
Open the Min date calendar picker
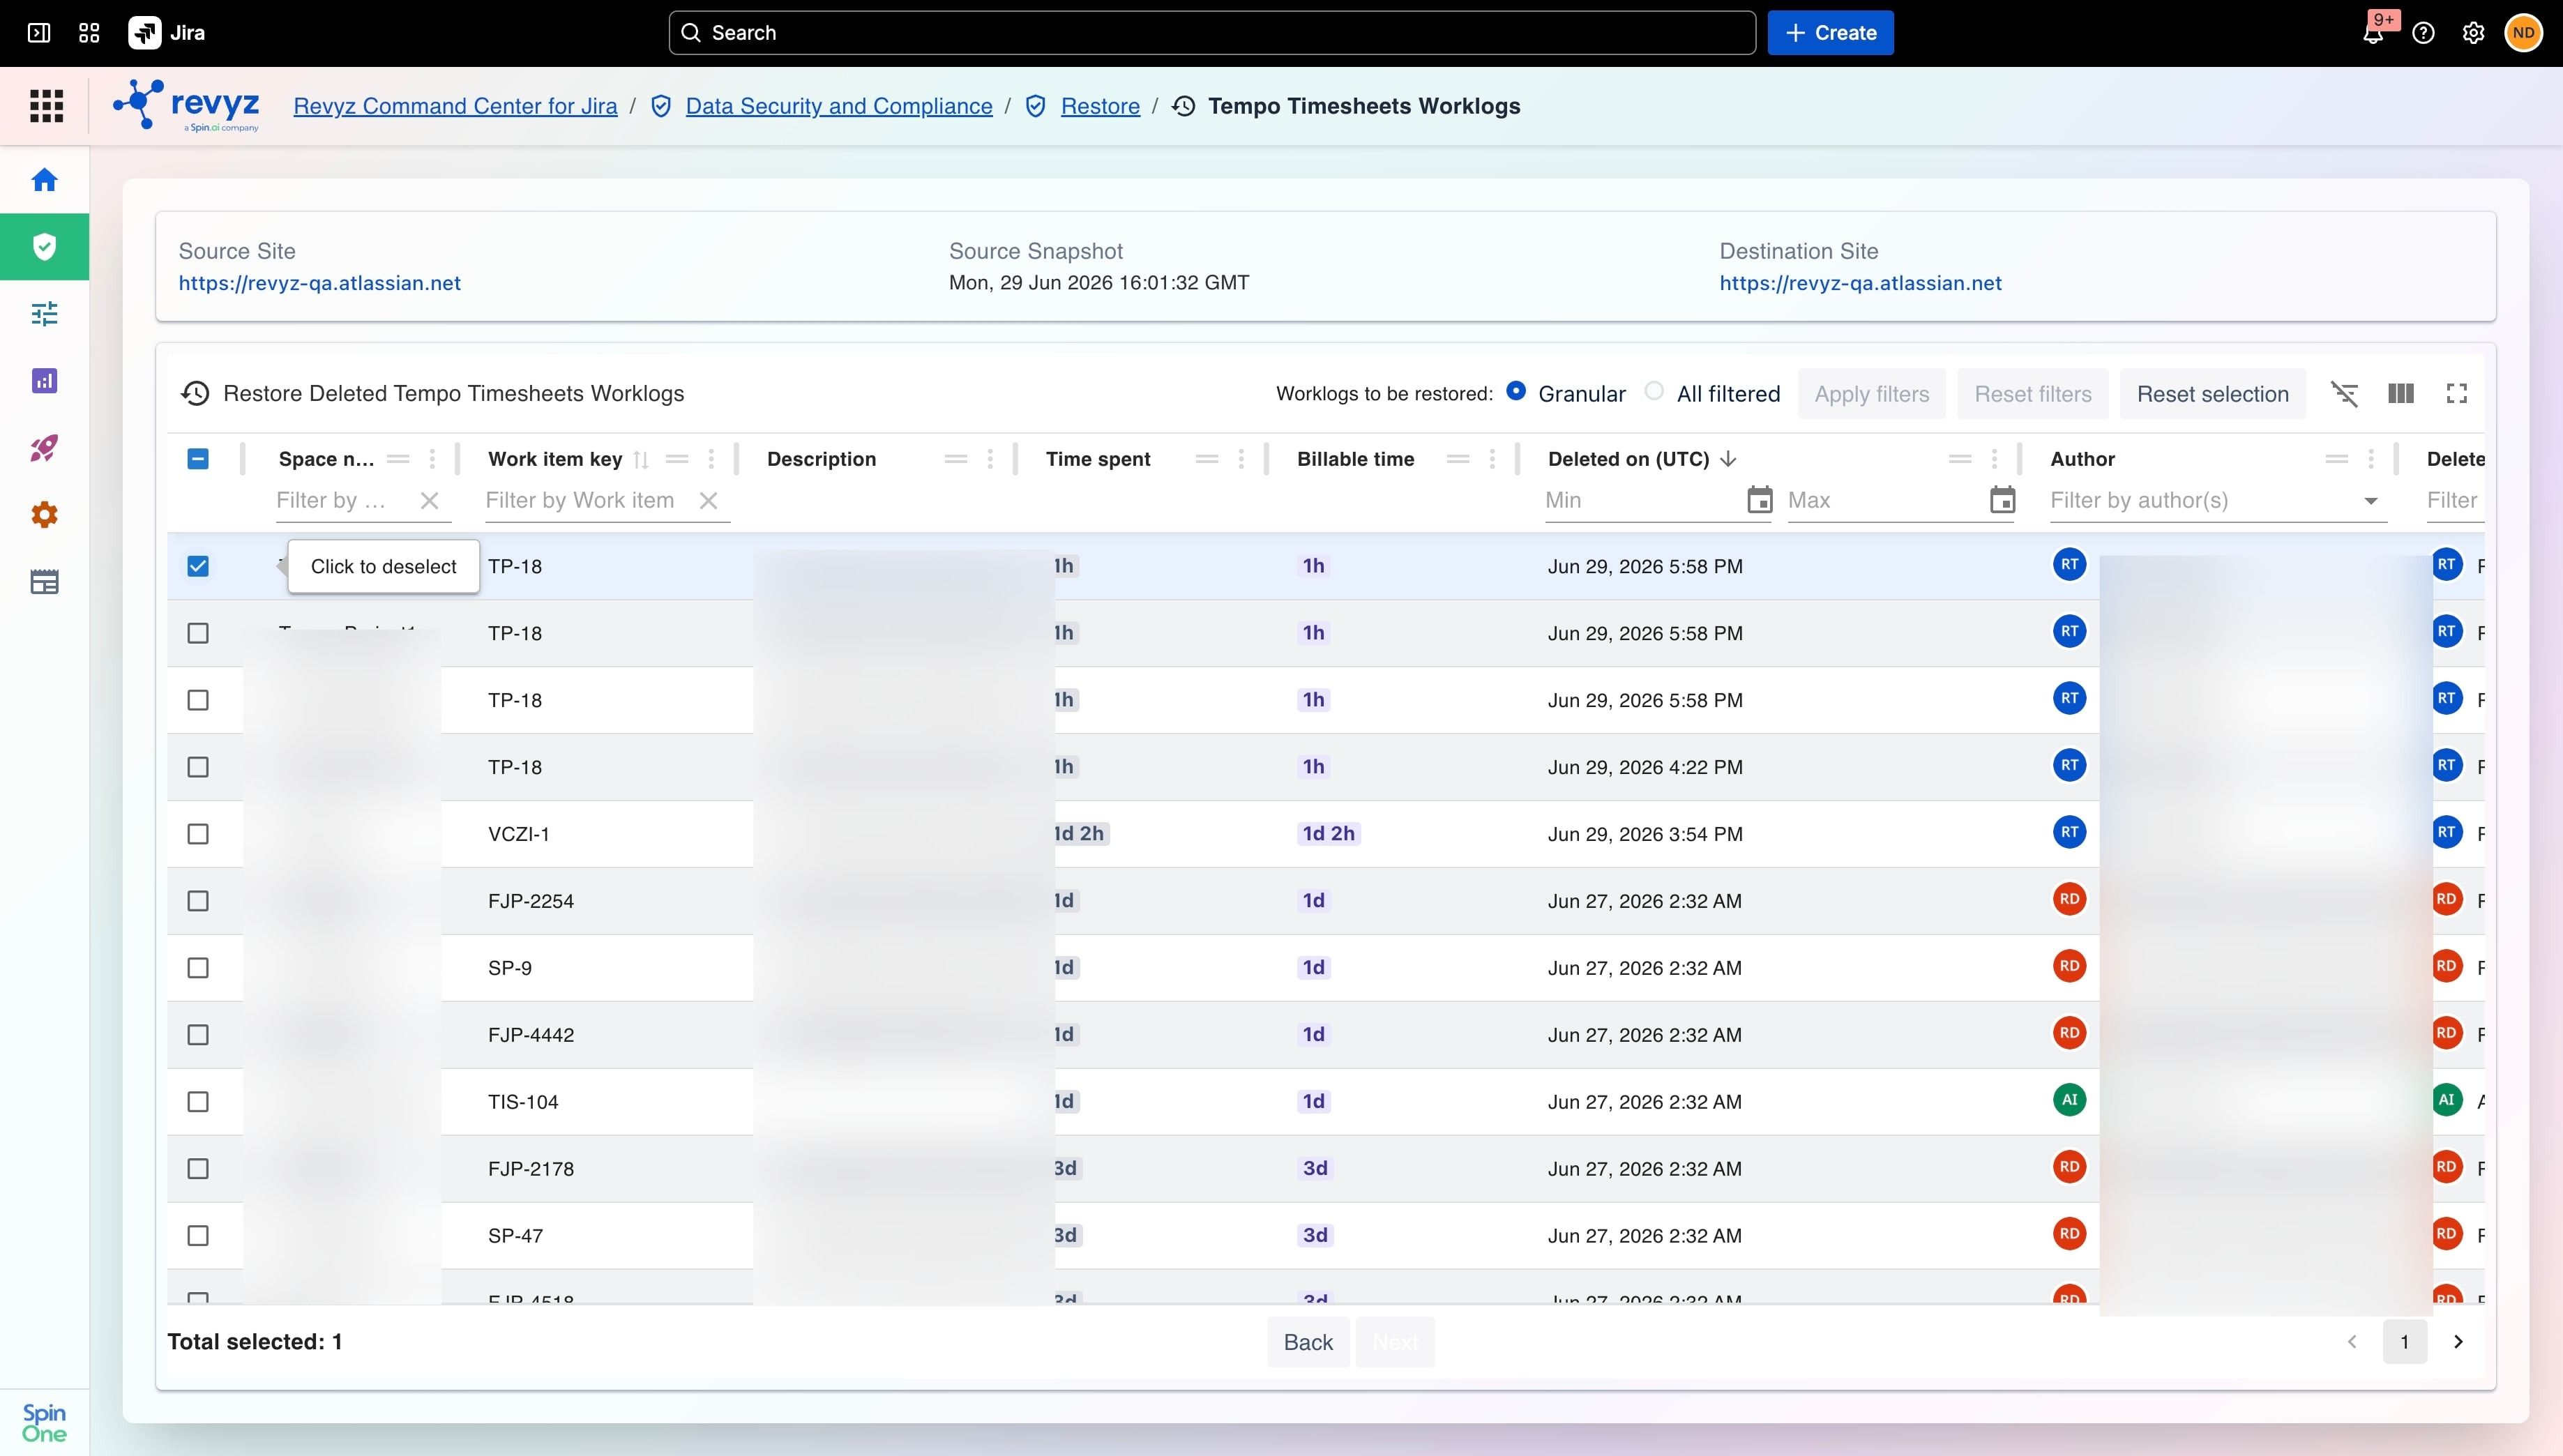[x=1759, y=500]
